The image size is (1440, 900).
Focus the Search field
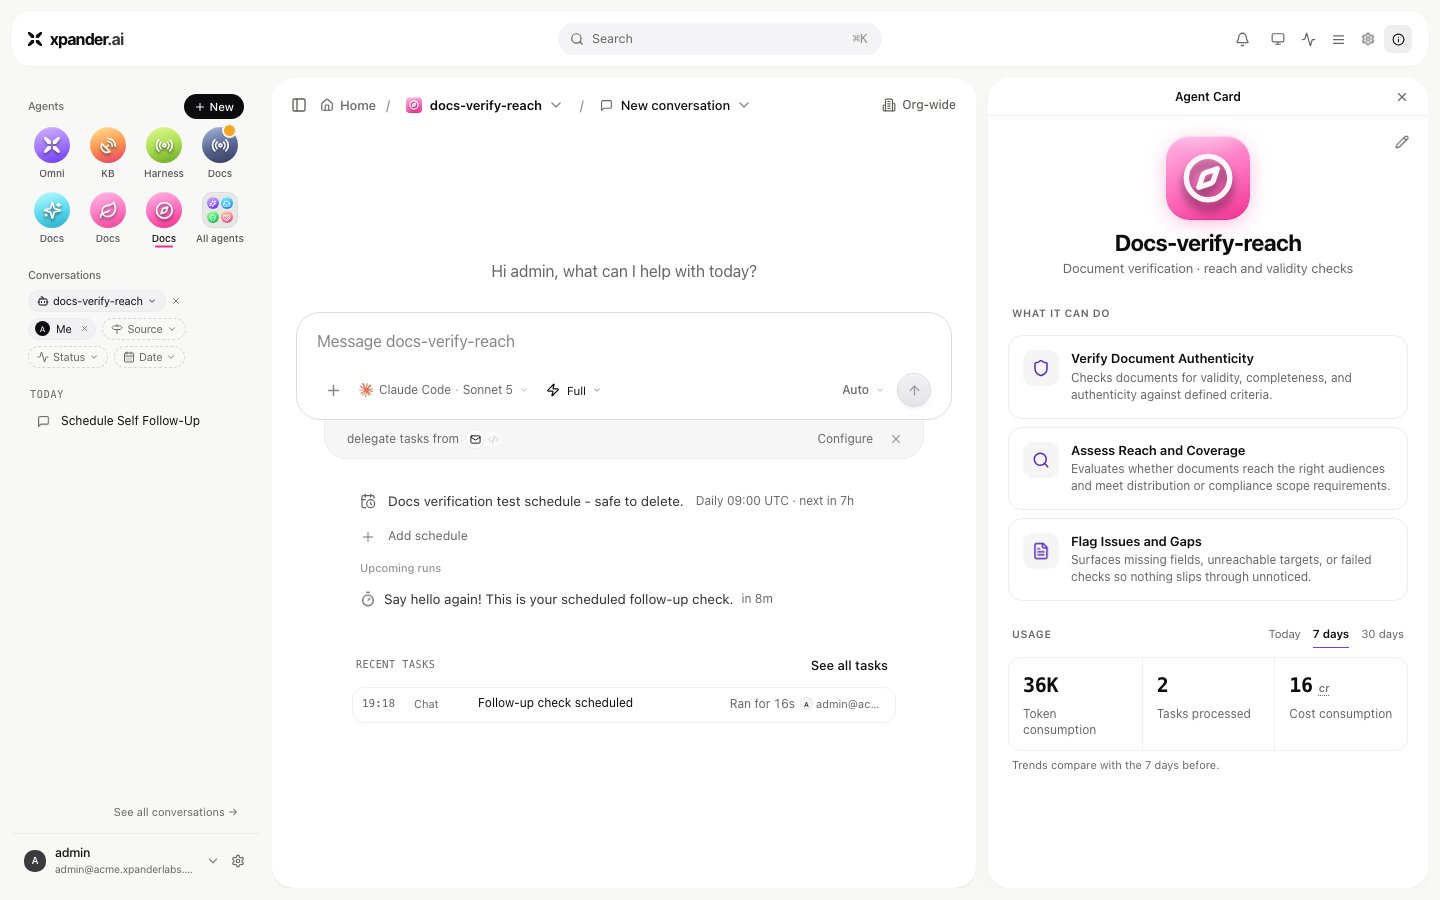[720, 39]
